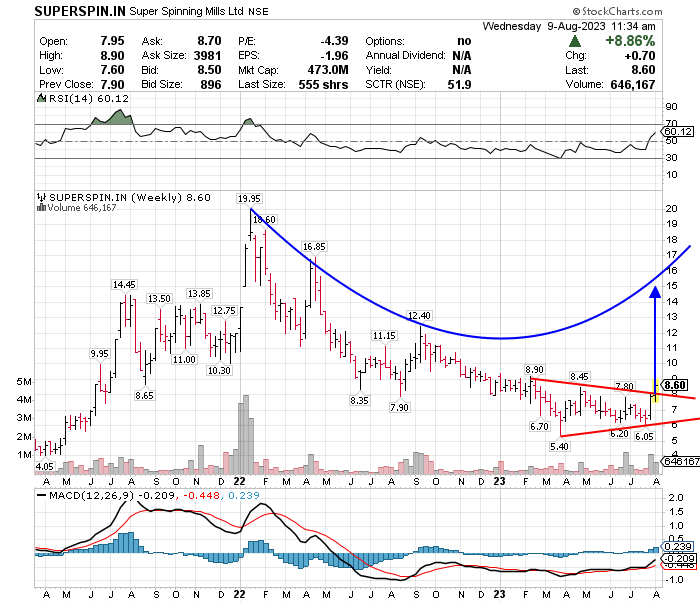This screenshot has width=700, height=603.
Task: Click the black line marker before MACD(12,26,9)
Action: (x=42, y=495)
